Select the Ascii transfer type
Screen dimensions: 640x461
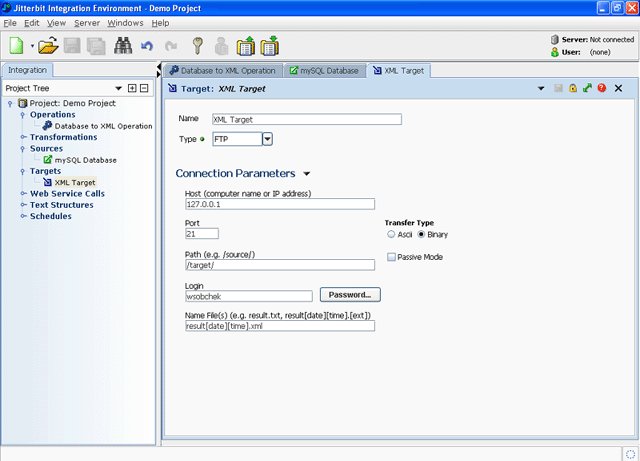point(391,234)
